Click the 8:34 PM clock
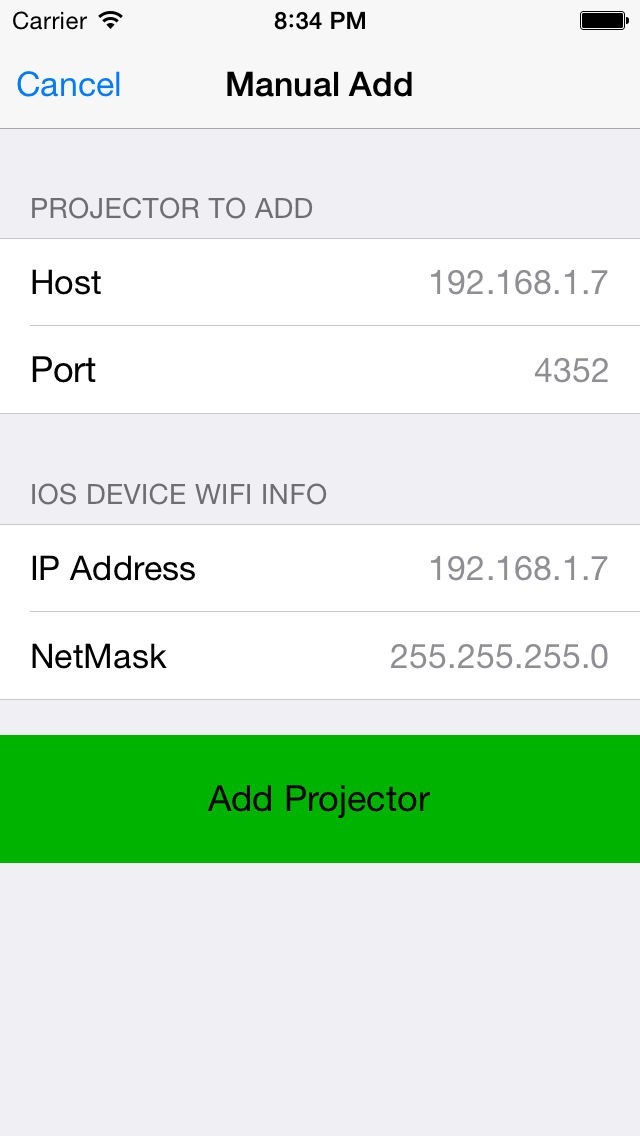Image resolution: width=640 pixels, height=1136 pixels. (x=320, y=21)
